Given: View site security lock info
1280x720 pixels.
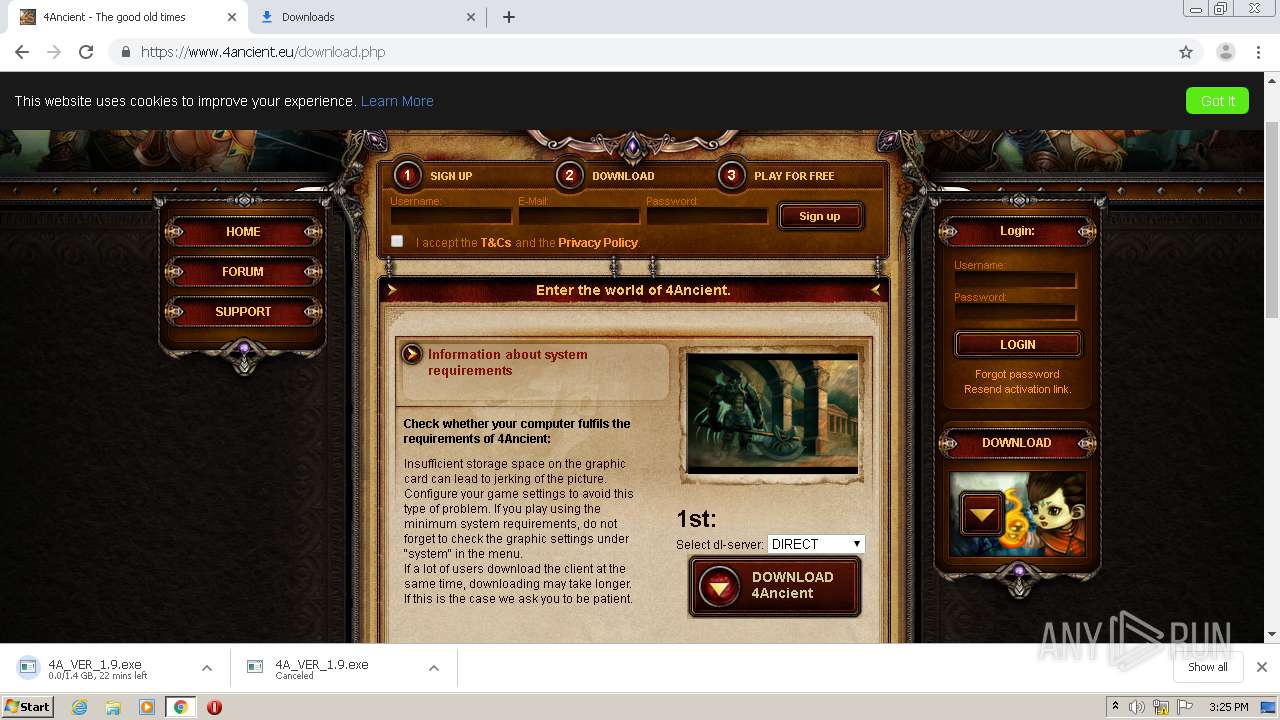Looking at the screenshot, I should coord(125,52).
